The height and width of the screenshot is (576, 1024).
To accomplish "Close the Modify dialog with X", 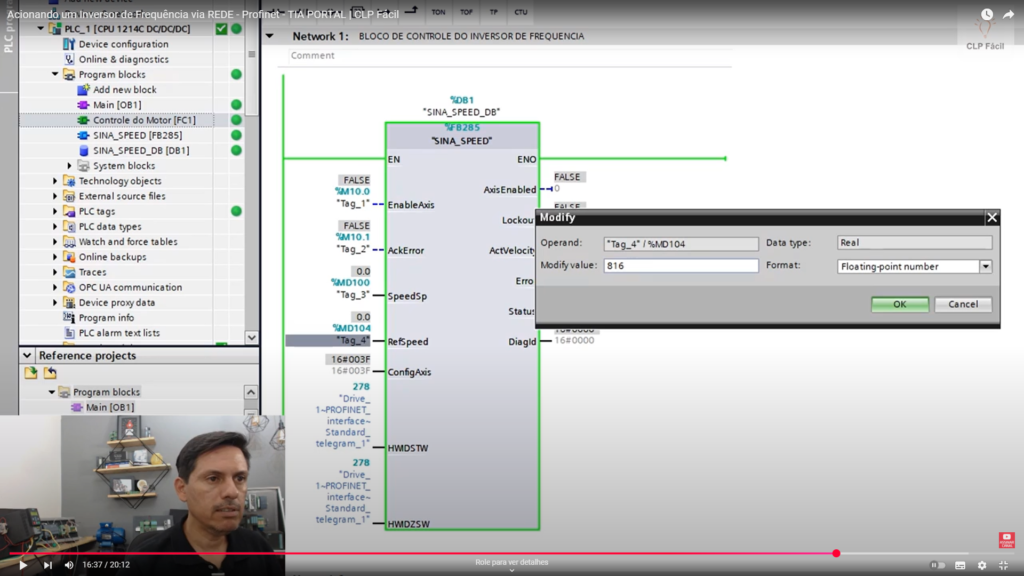I will click(x=992, y=217).
